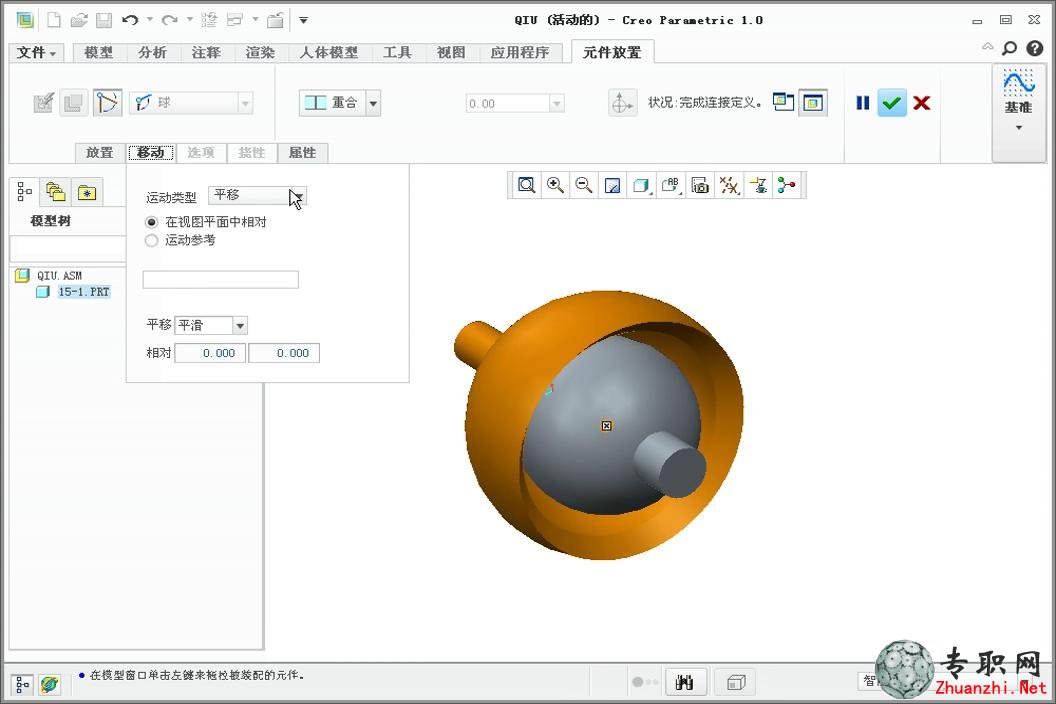Image resolution: width=1056 pixels, height=704 pixels.
Task: Open quick access toolbar customize arrow
Action: 304,20
